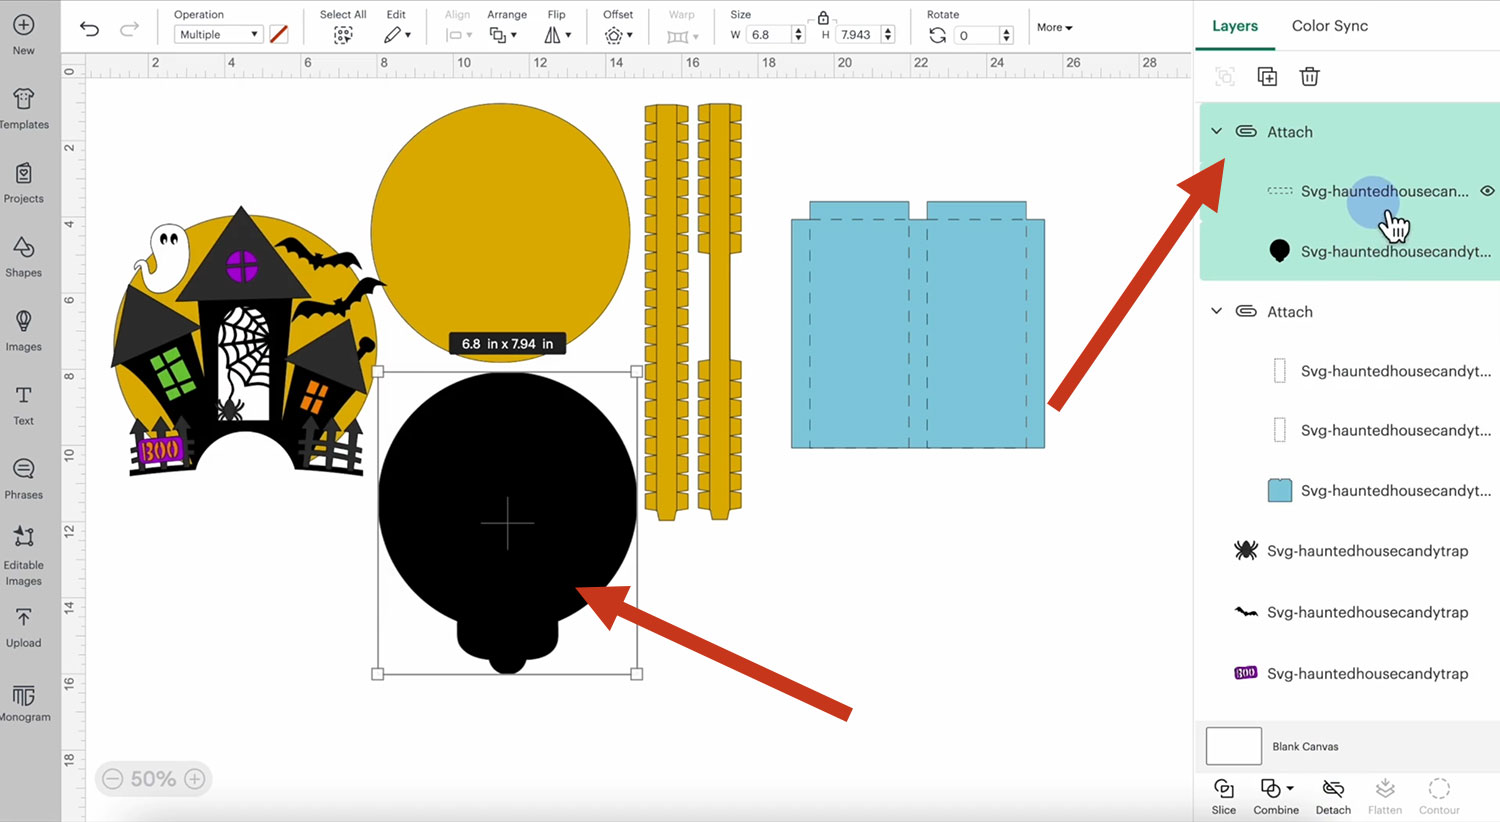Toggle the size aspect ratio lock
1500x822 pixels.
(x=823, y=17)
